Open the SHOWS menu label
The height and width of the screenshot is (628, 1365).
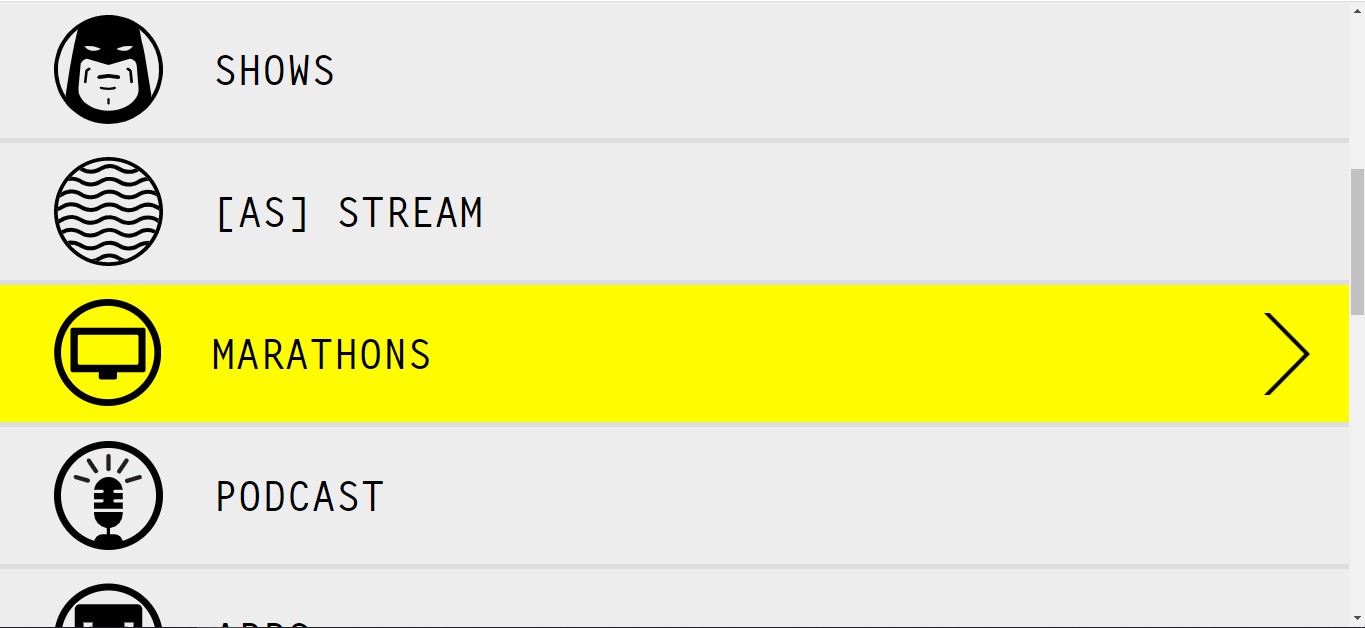tap(275, 71)
